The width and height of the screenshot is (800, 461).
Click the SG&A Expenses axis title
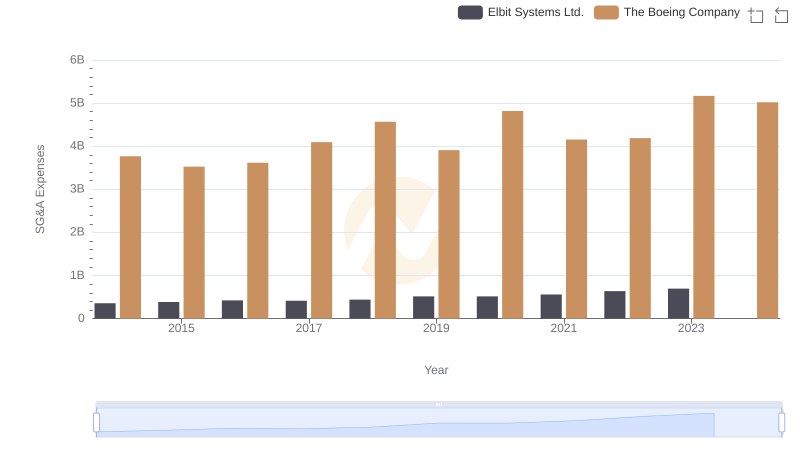tap(40, 189)
